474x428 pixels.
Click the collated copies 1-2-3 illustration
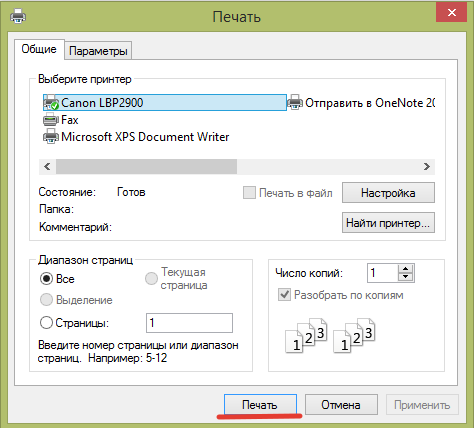330,336
